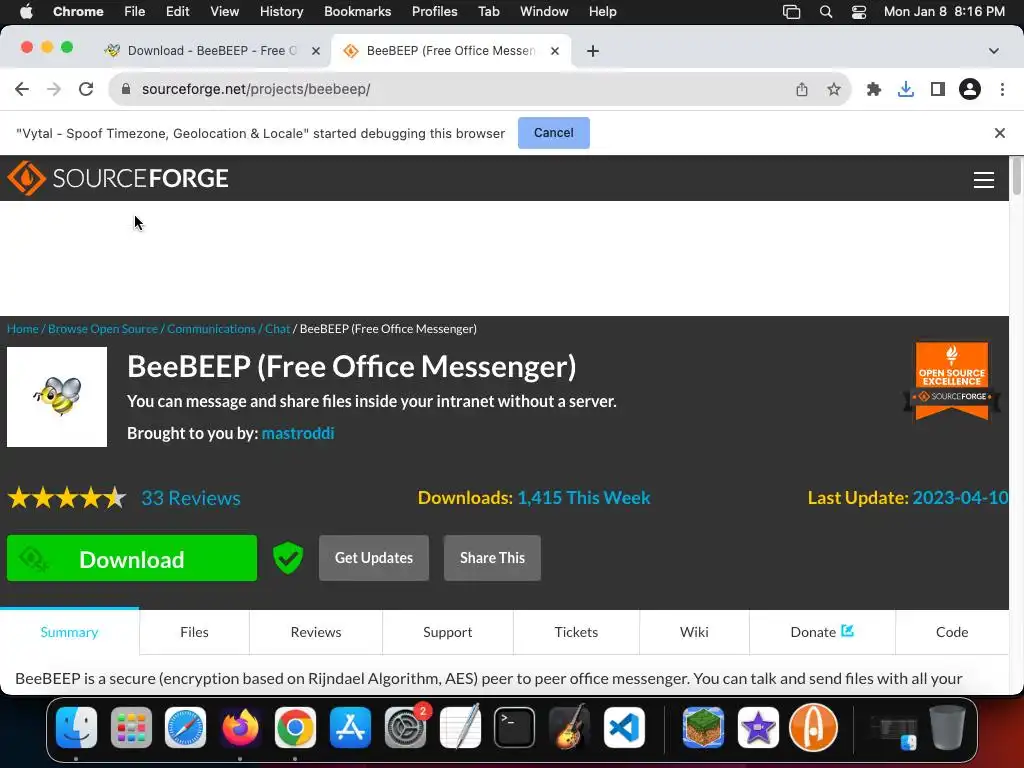
Task: Click the green security shield checkmark
Action: 288,558
